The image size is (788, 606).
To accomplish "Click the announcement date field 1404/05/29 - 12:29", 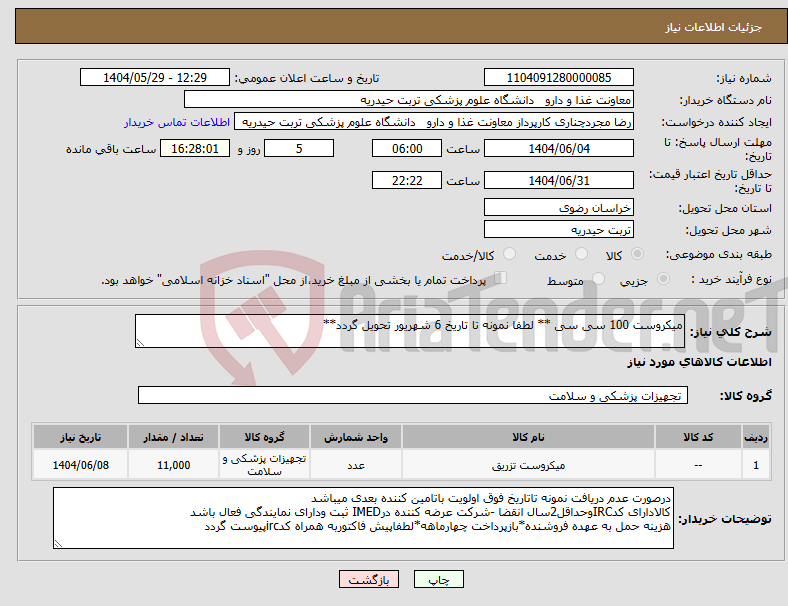I will (x=155, y=77).
